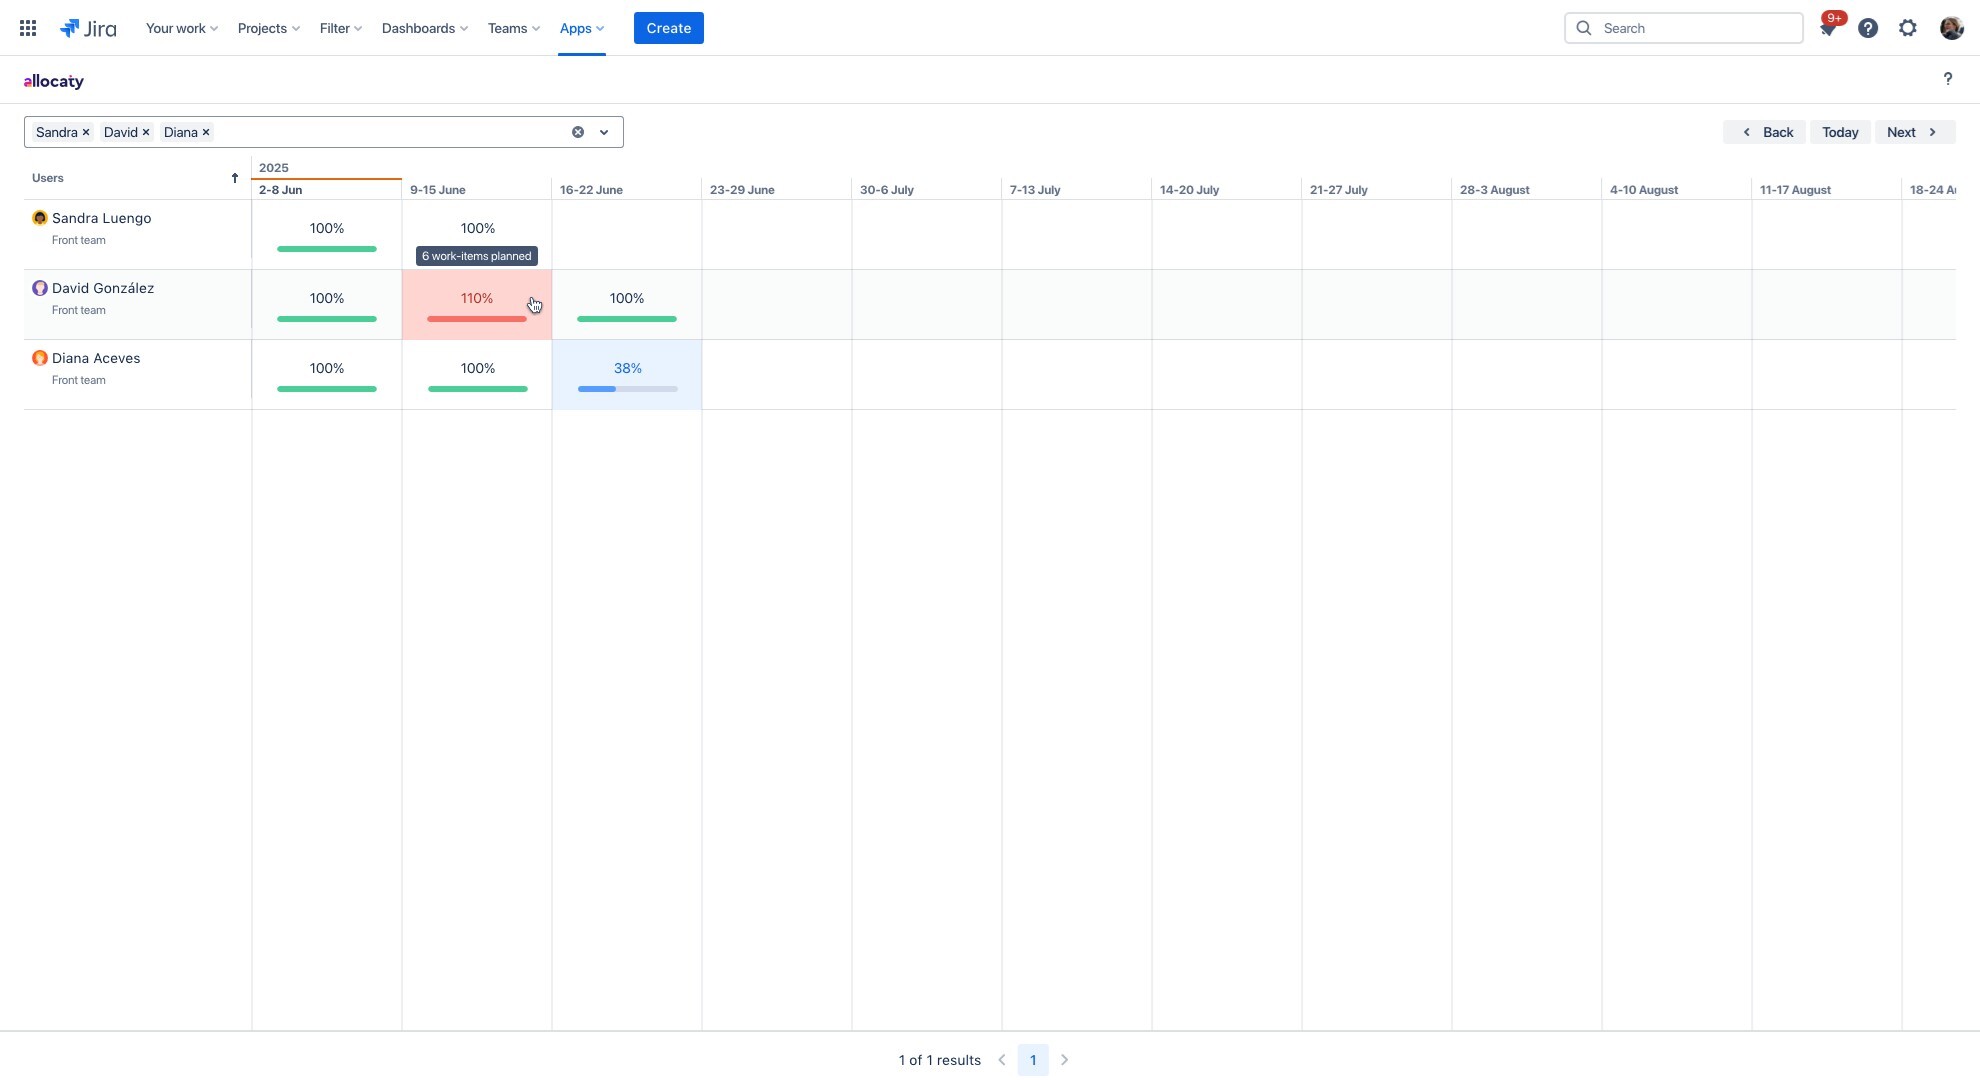Viewport: 1980px width, 1080px height.
Task: Click Diana's 38% progress bar
Action: [626, 388]
